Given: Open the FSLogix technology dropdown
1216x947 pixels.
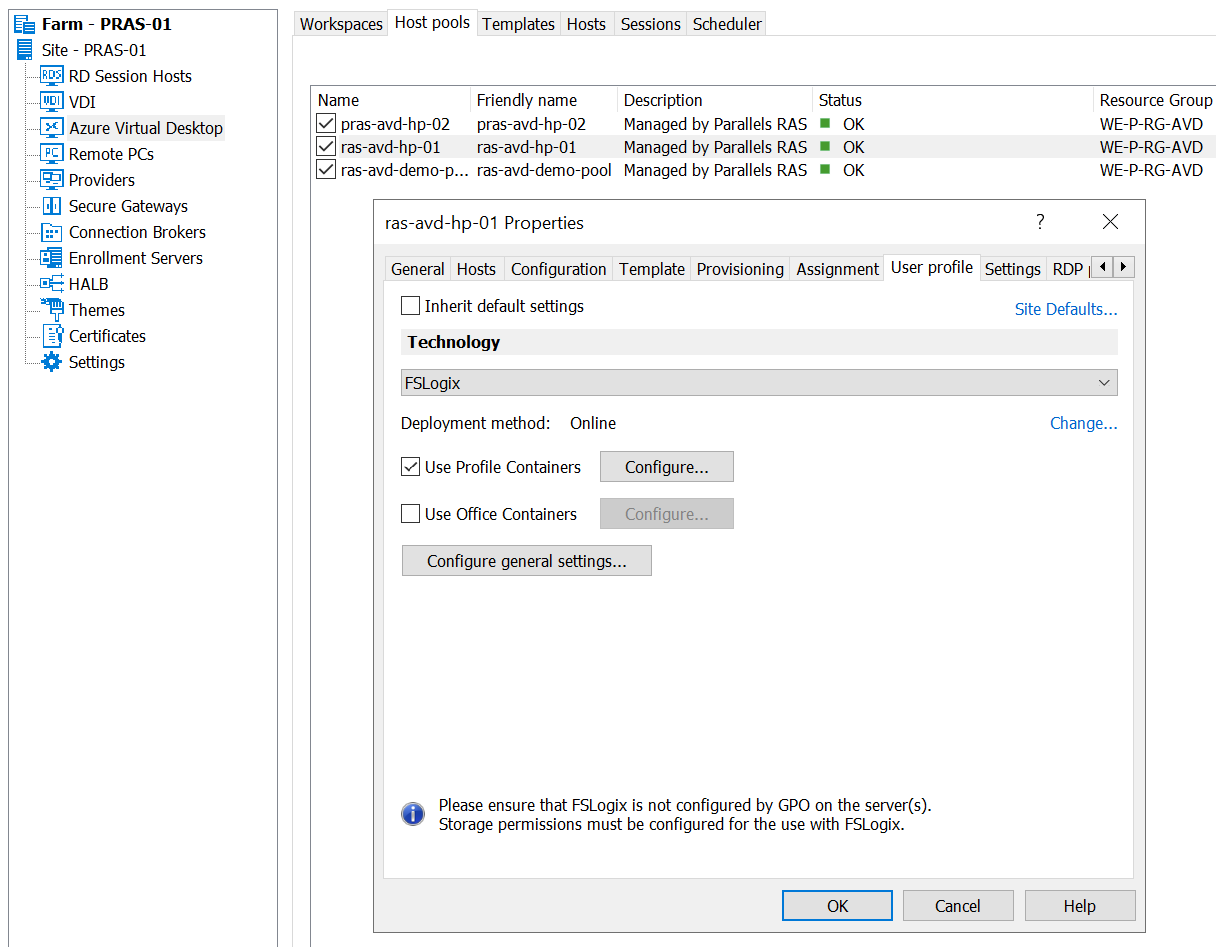Looking at the screenshot, I should pyautogui.click(x=759, y=383).
